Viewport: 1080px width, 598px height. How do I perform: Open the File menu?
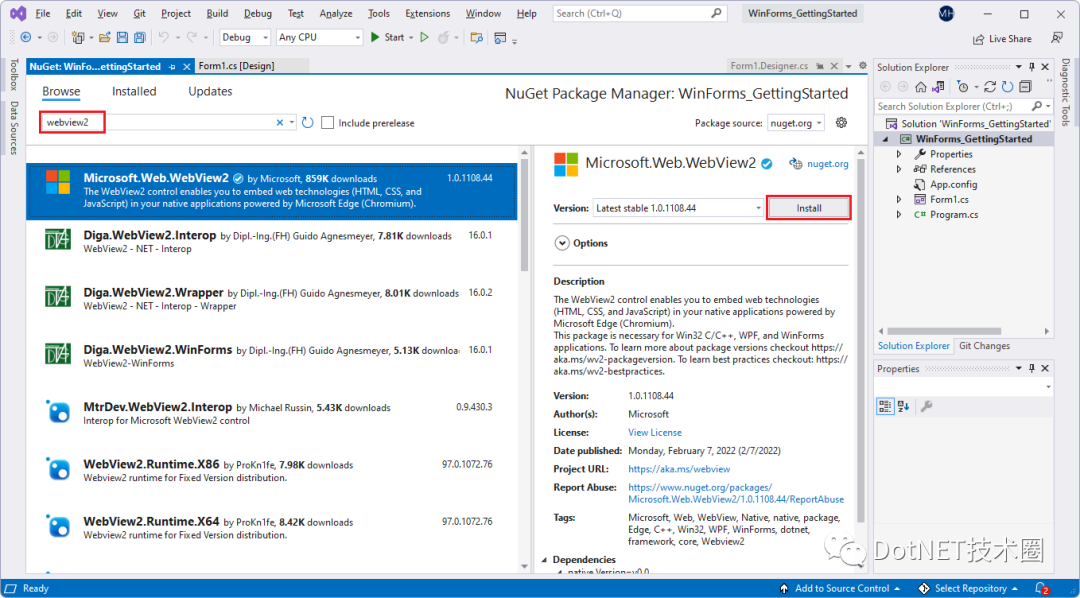42,14
